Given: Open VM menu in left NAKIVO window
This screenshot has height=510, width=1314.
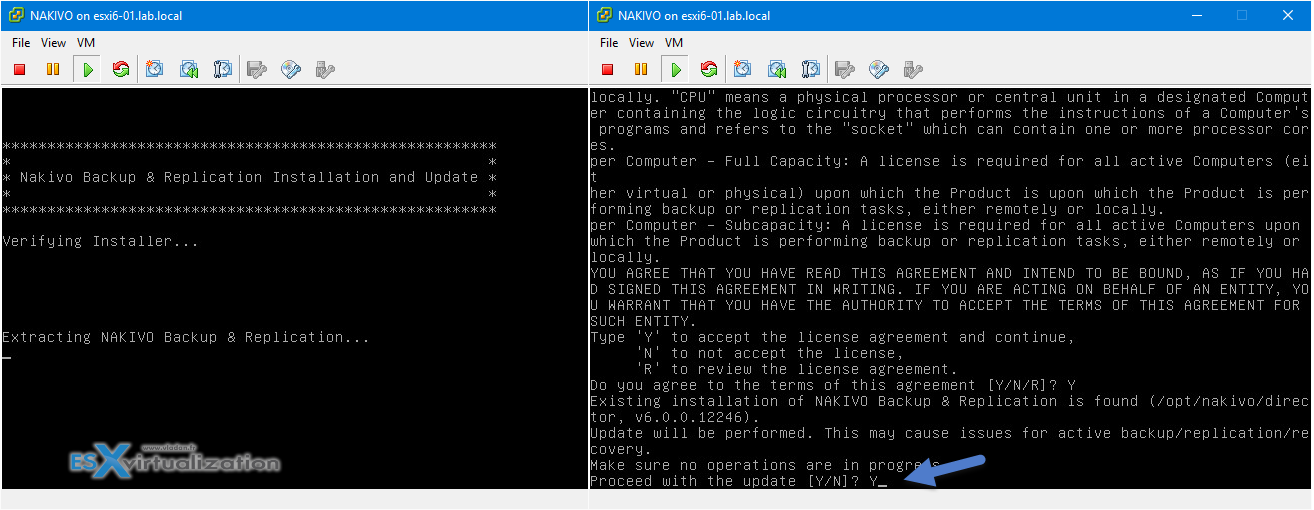Looking at the screenshot, I should (x=86, y=43).
